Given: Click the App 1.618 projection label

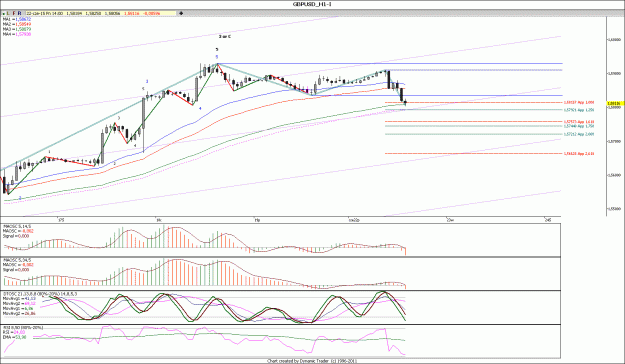Looking at the screenshot, I should (x=579, y=122).
